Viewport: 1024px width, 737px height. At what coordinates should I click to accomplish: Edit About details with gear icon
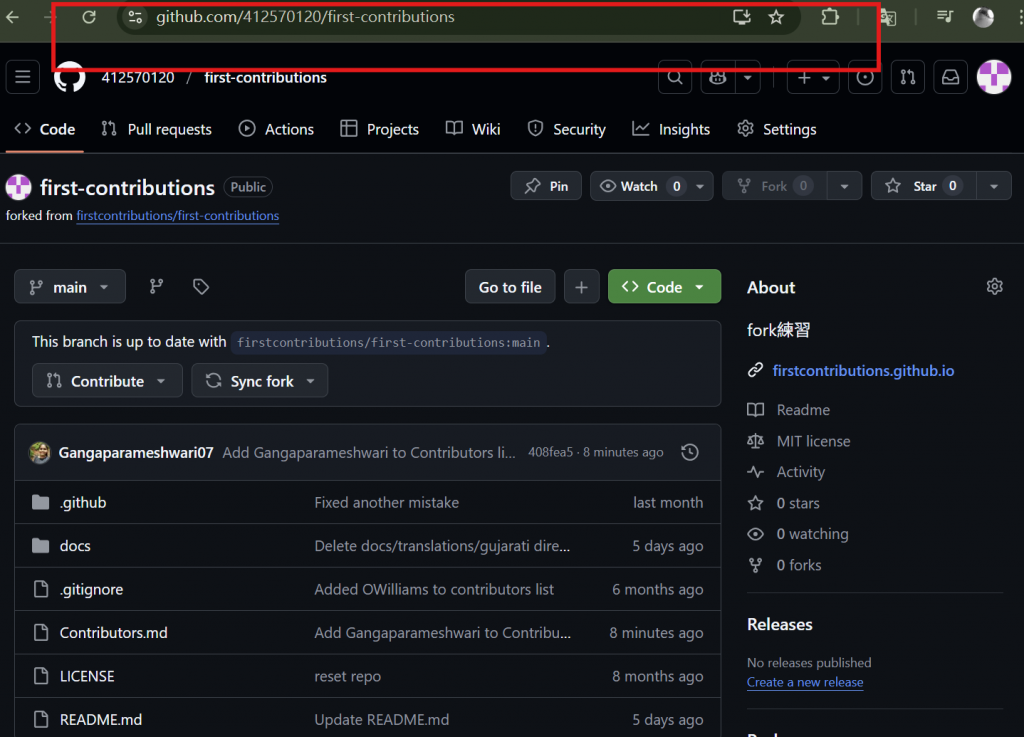994,287
